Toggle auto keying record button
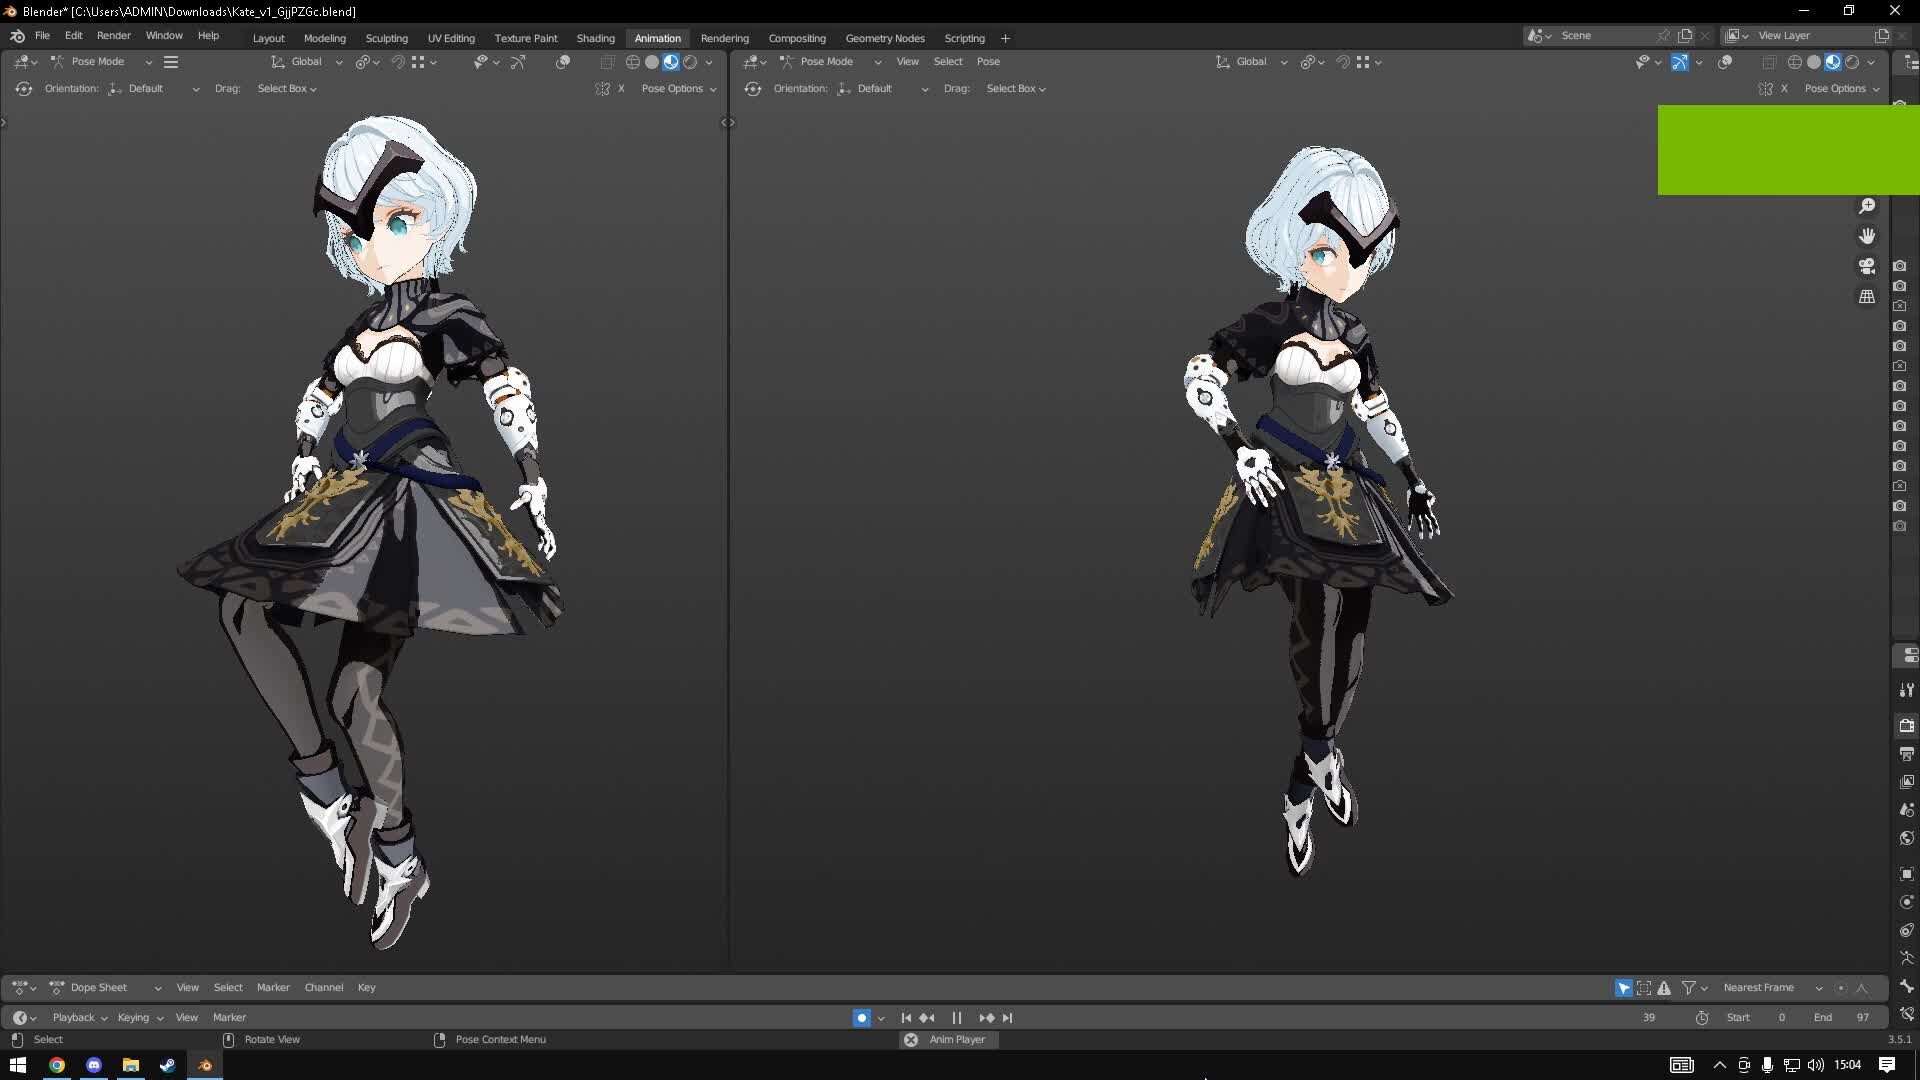The width and height of the screenshot is (1920, 1080). 861,1018
